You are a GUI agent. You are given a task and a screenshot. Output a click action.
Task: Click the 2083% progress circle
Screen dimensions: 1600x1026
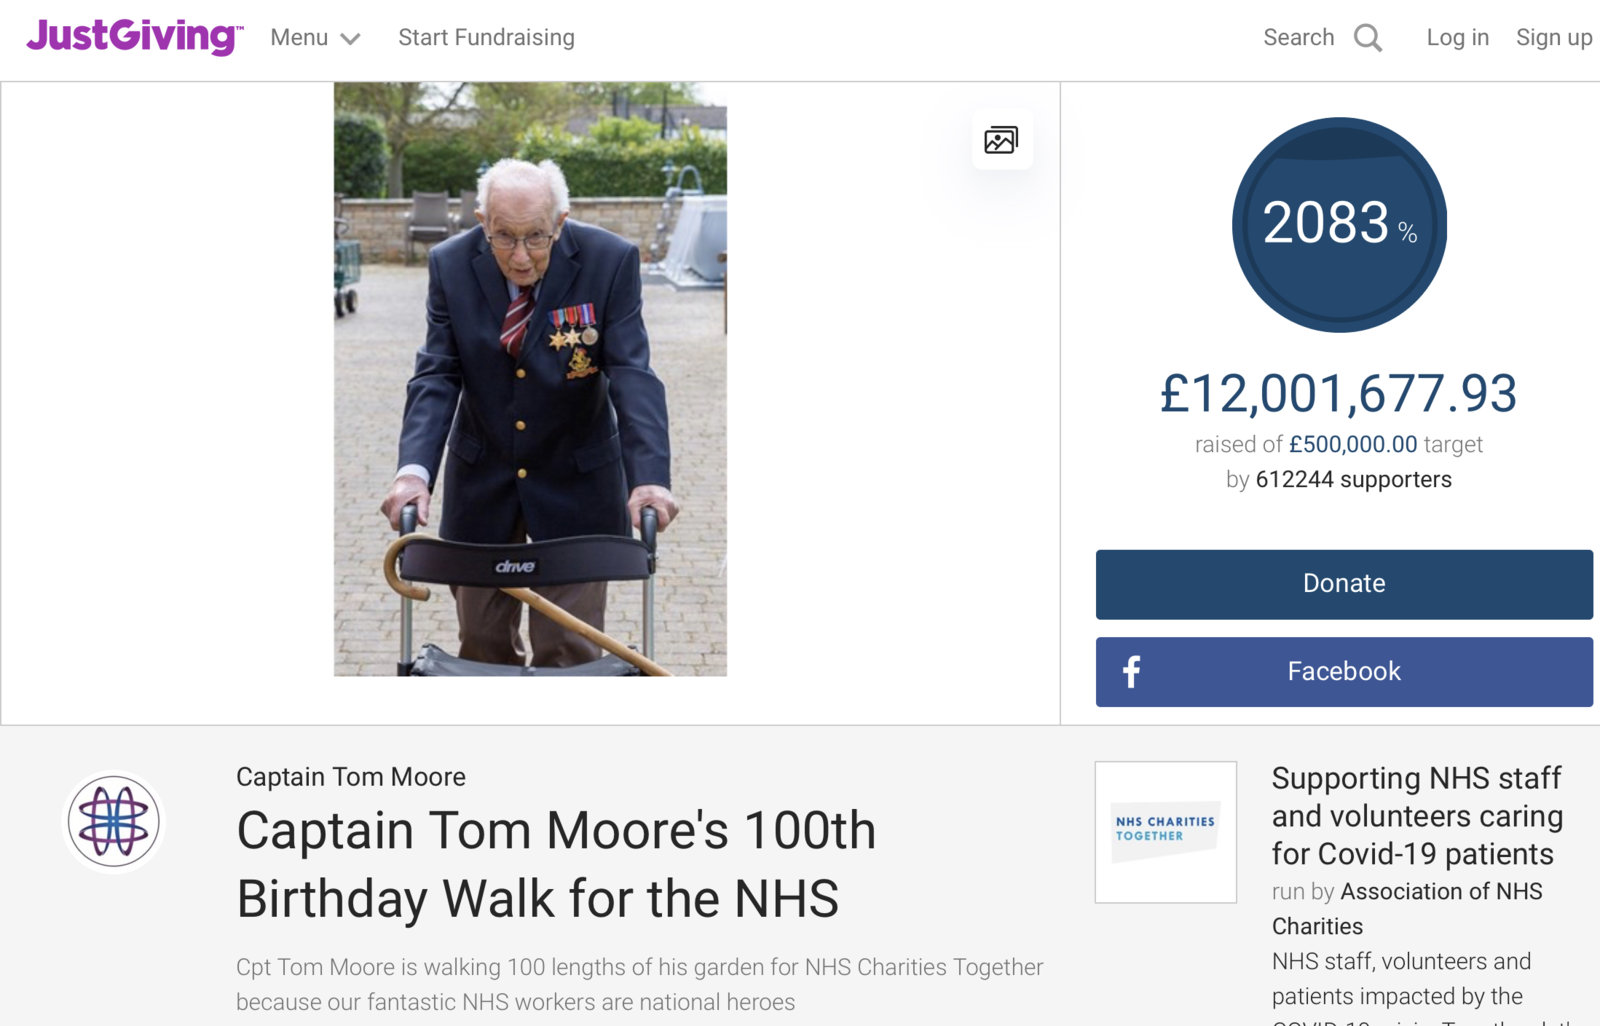click(x=1339, y=225)
